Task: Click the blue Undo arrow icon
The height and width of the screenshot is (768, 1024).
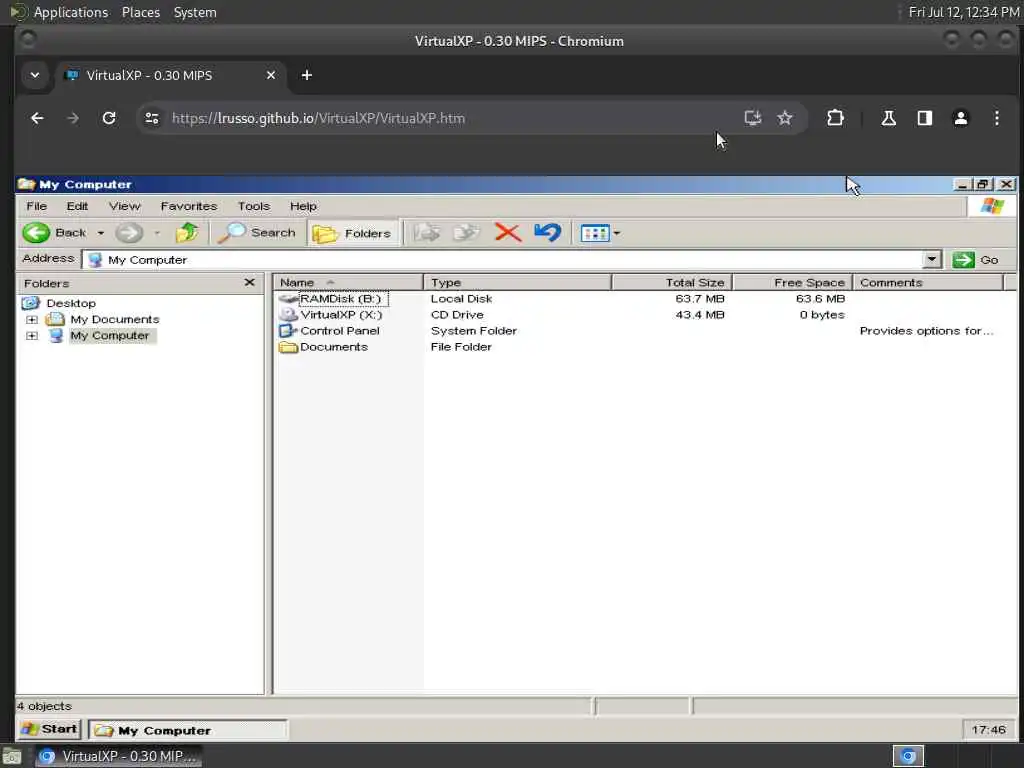Action: click(547, 232)
